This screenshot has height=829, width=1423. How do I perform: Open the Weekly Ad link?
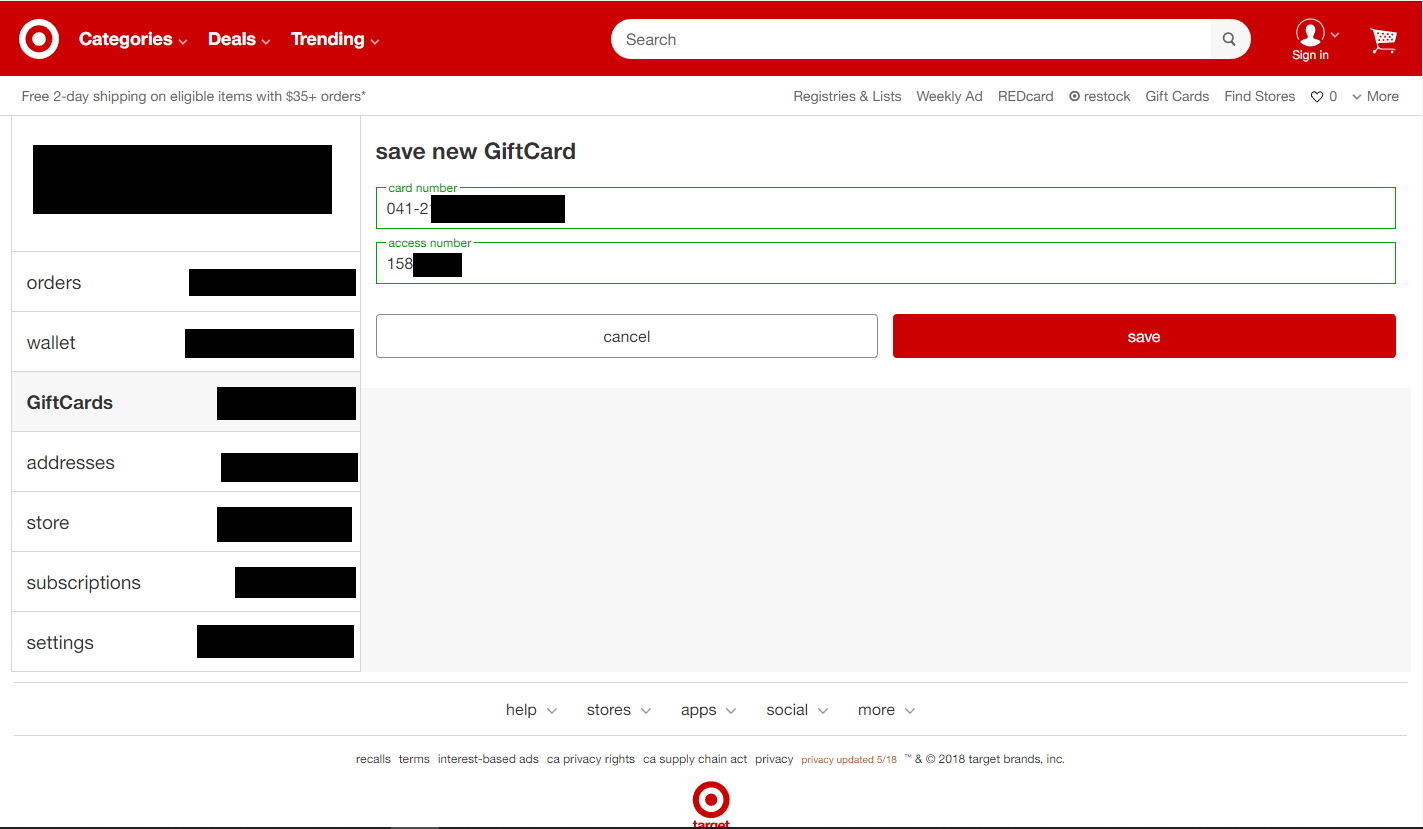point(949,97)
